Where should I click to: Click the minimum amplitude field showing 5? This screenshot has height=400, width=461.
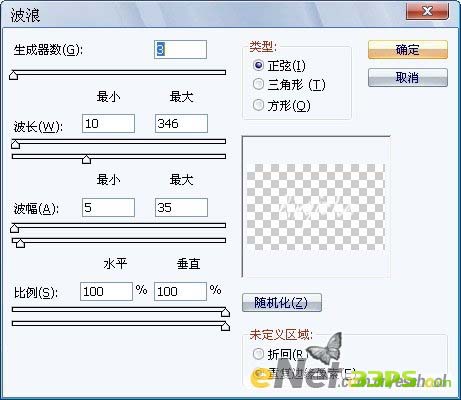[108, 207]
